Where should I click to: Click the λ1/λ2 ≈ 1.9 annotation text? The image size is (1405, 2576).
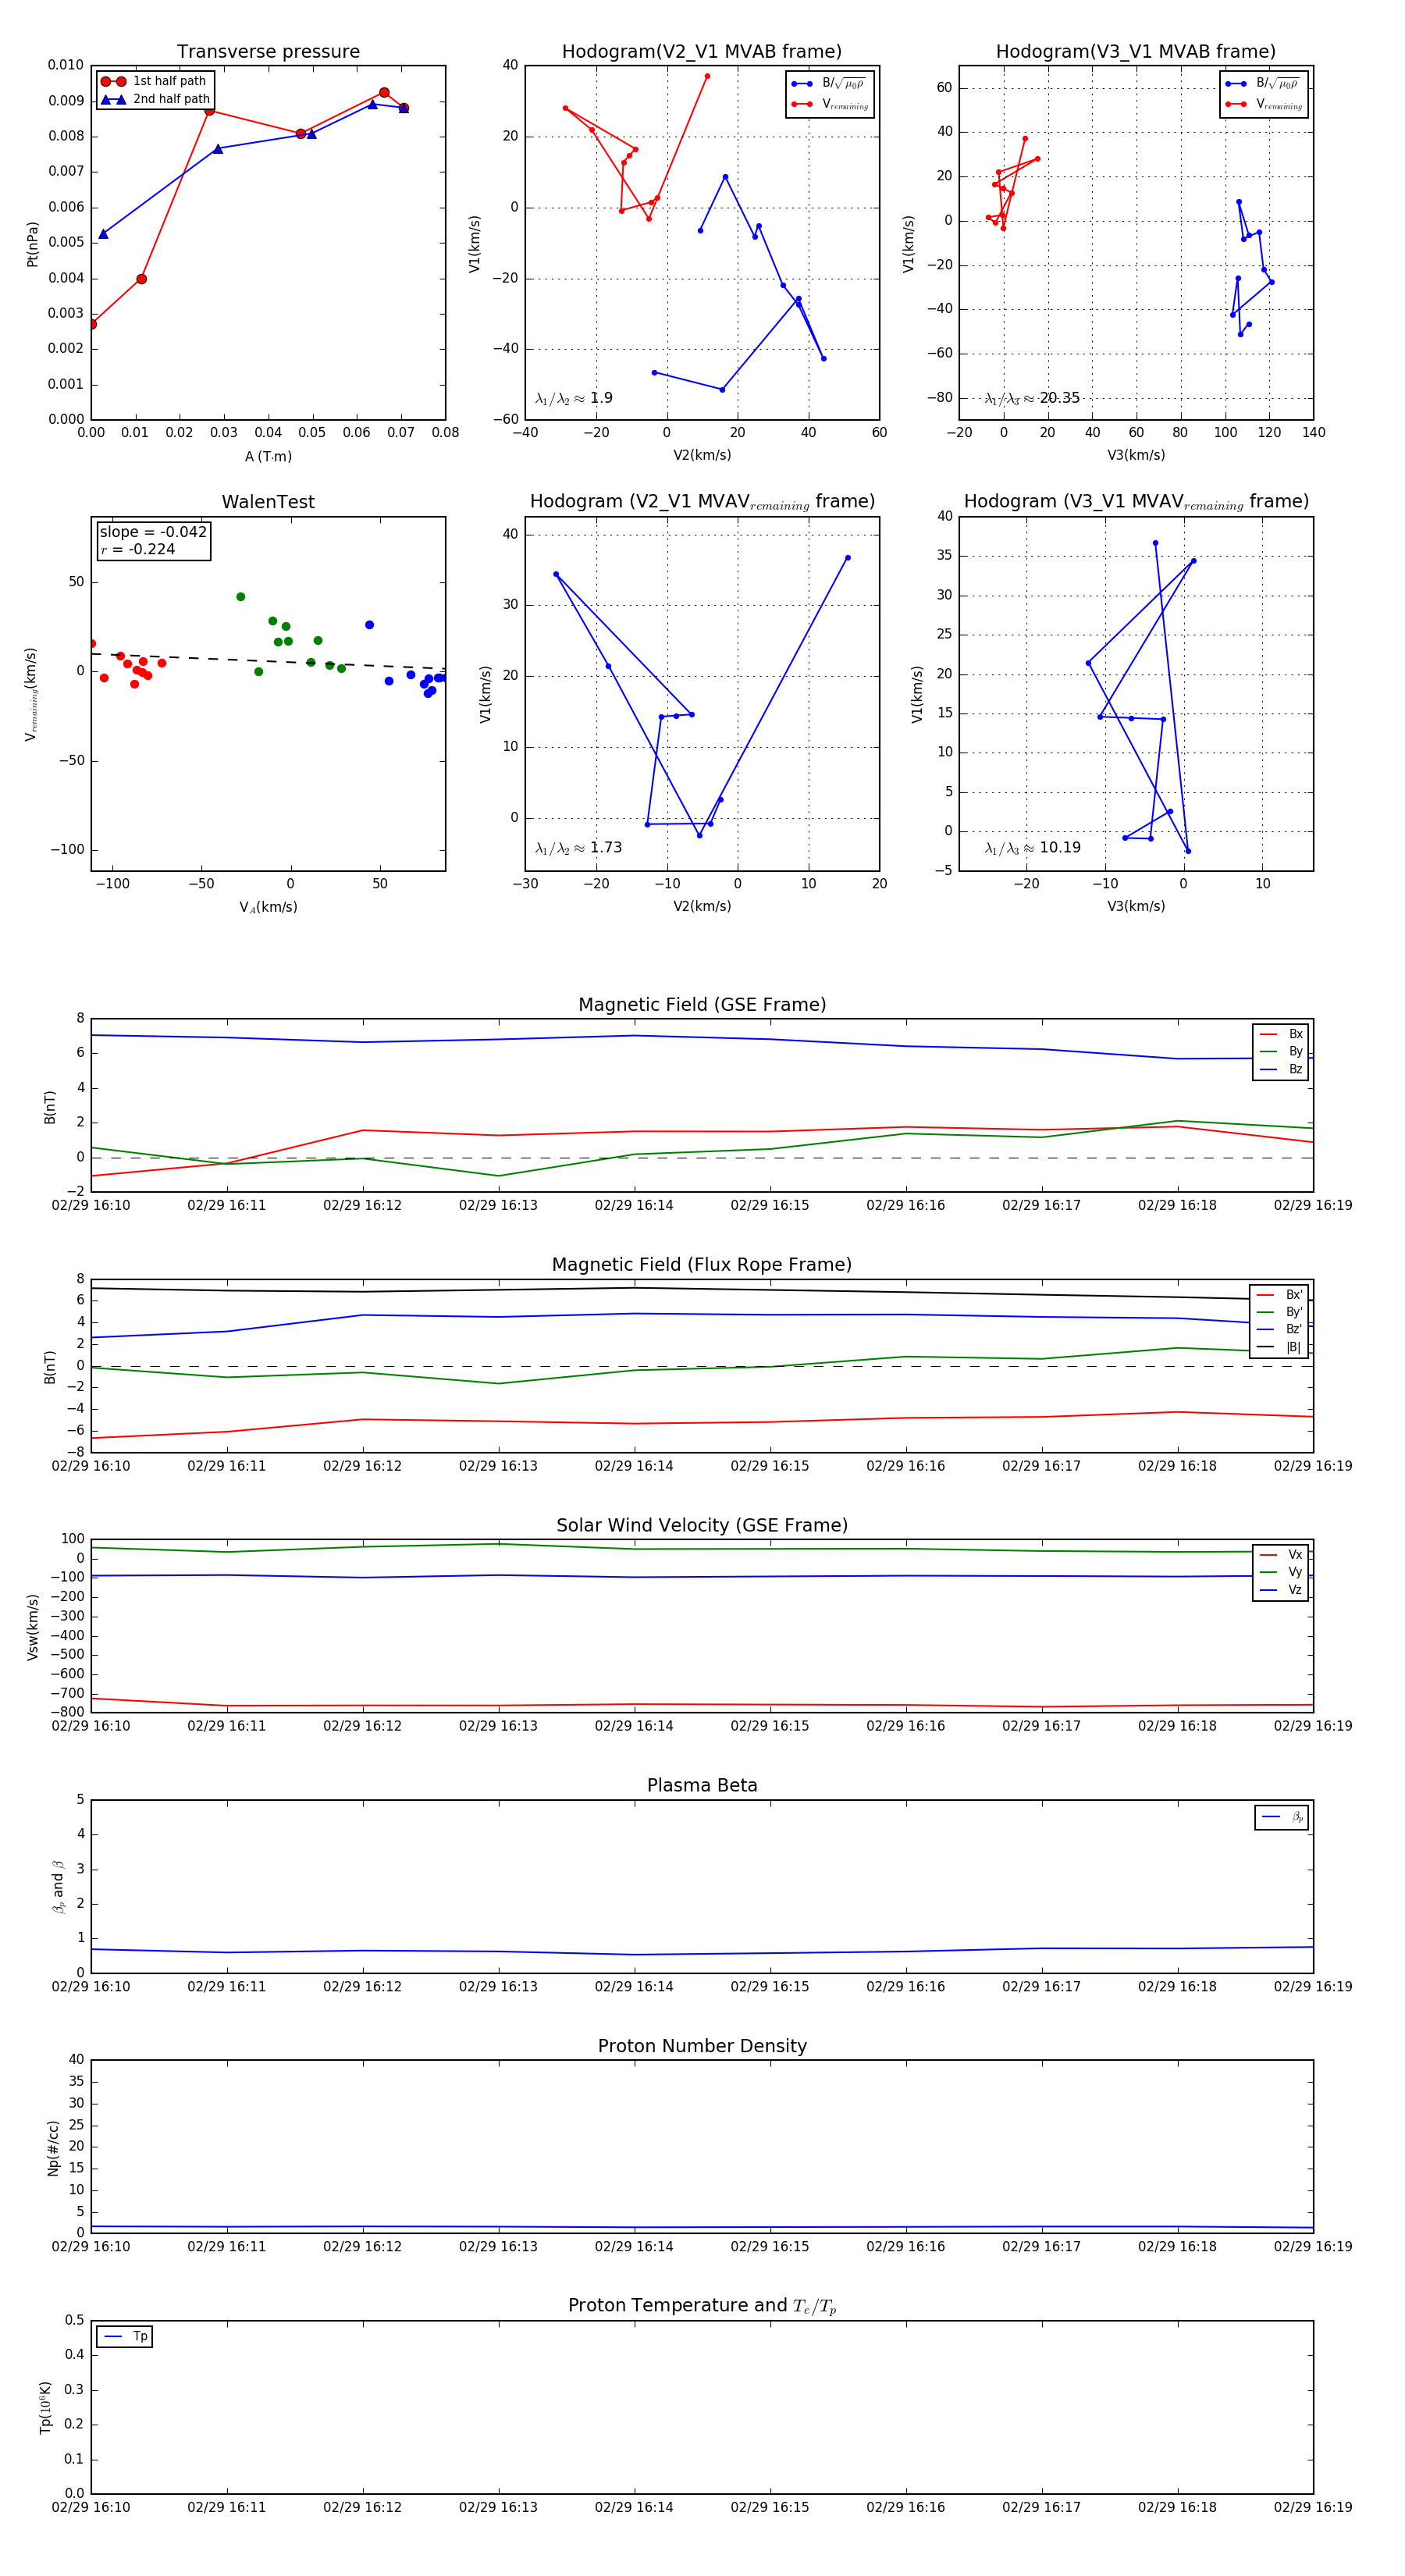tap(574, 398)
